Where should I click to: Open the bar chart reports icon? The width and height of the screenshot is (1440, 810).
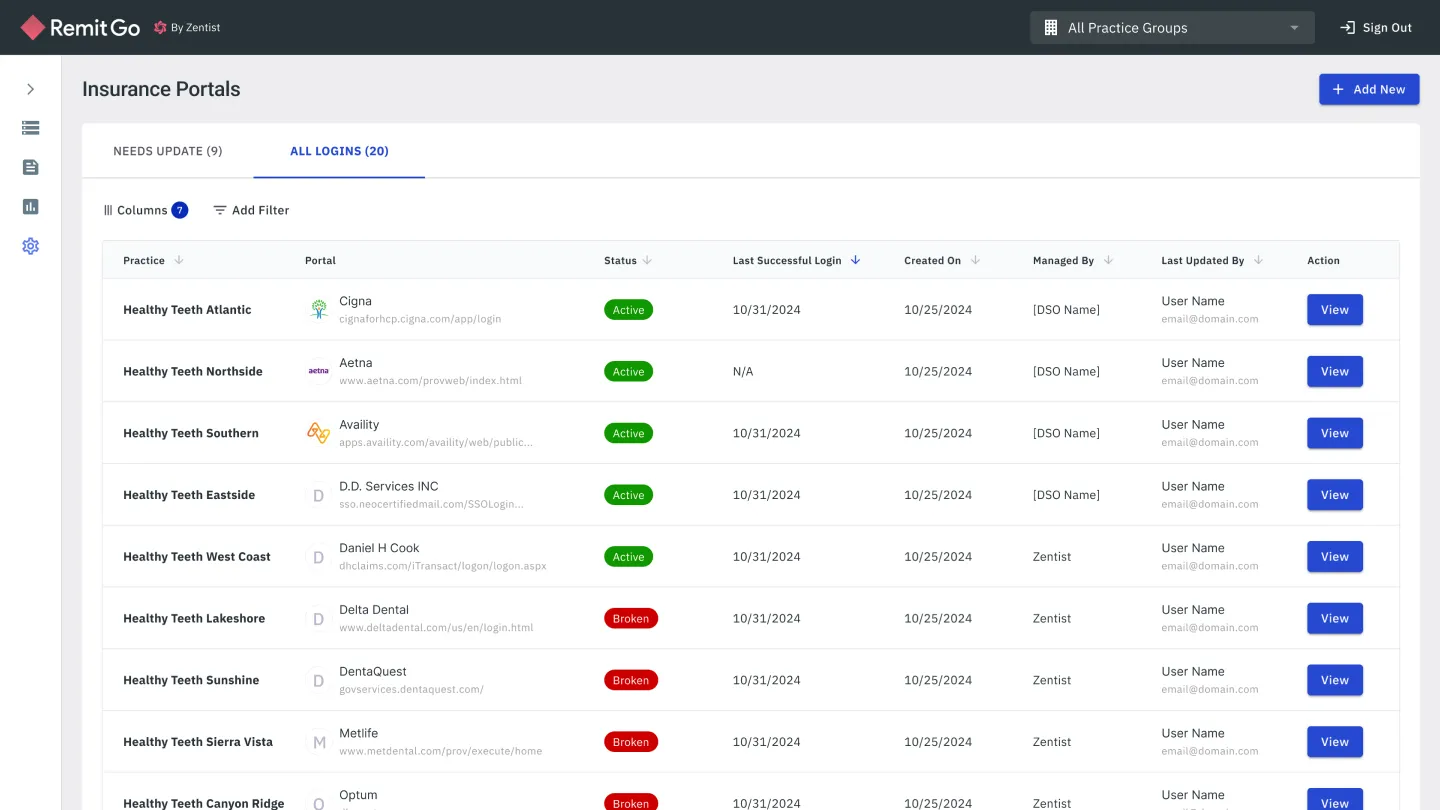[x=30, y=207]
